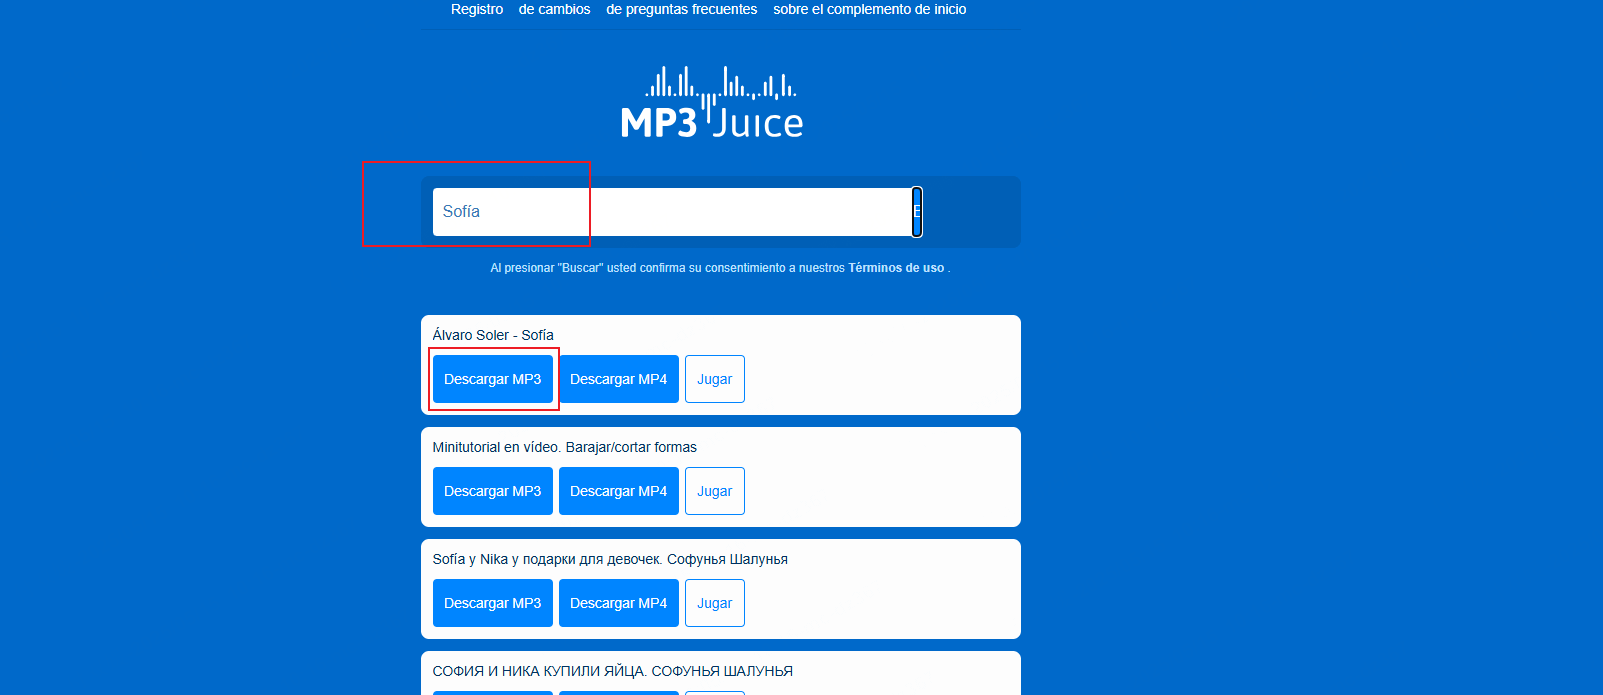Descargar MP4 for Minitutorial en vídeo result
This screenshot has height=695, width=1603.
619,491
